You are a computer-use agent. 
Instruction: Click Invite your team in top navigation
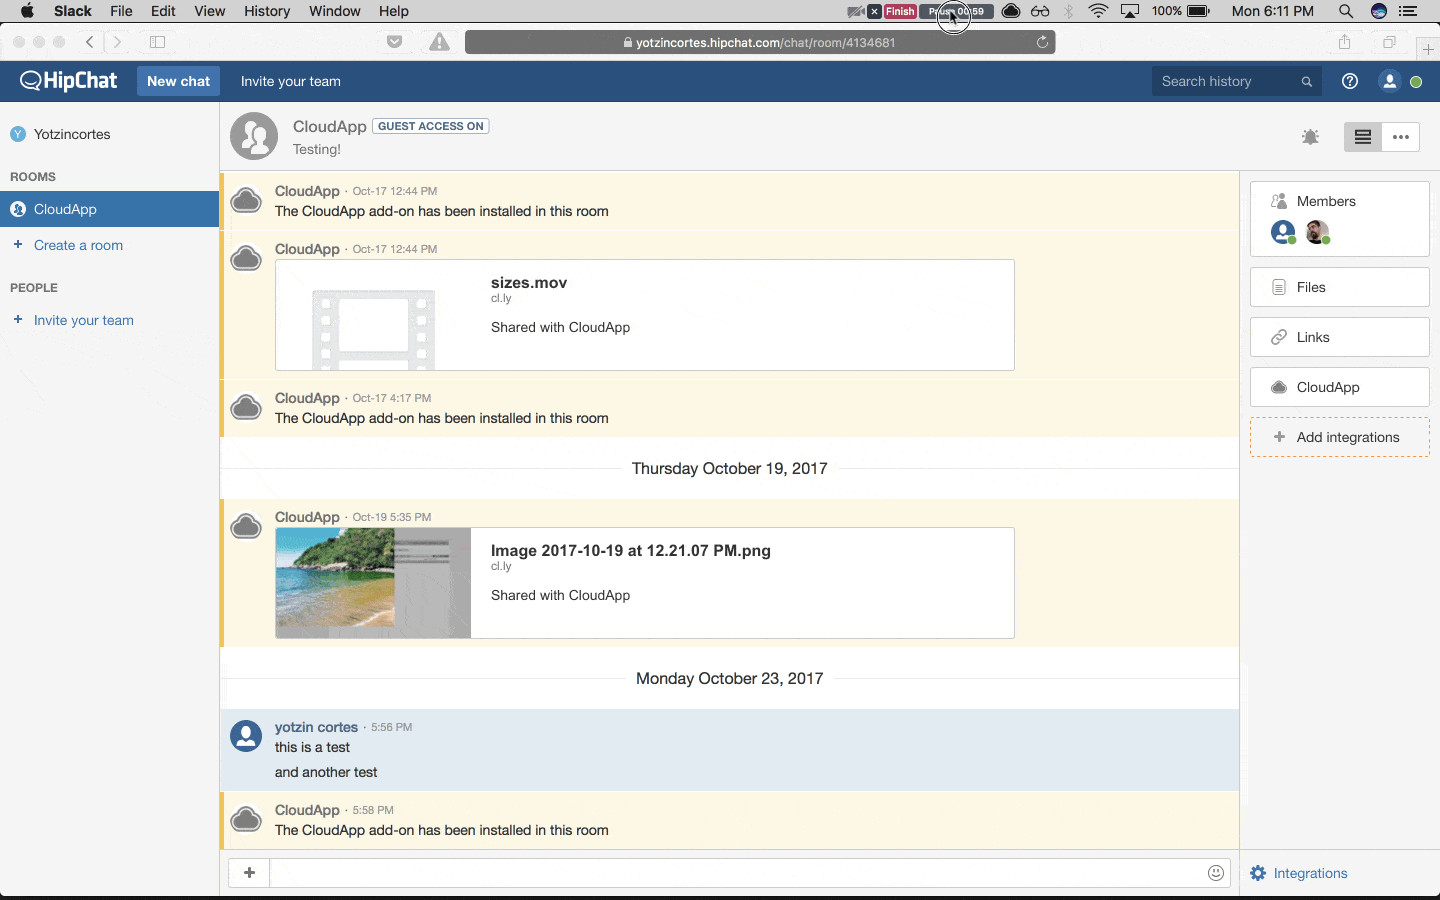291,82
